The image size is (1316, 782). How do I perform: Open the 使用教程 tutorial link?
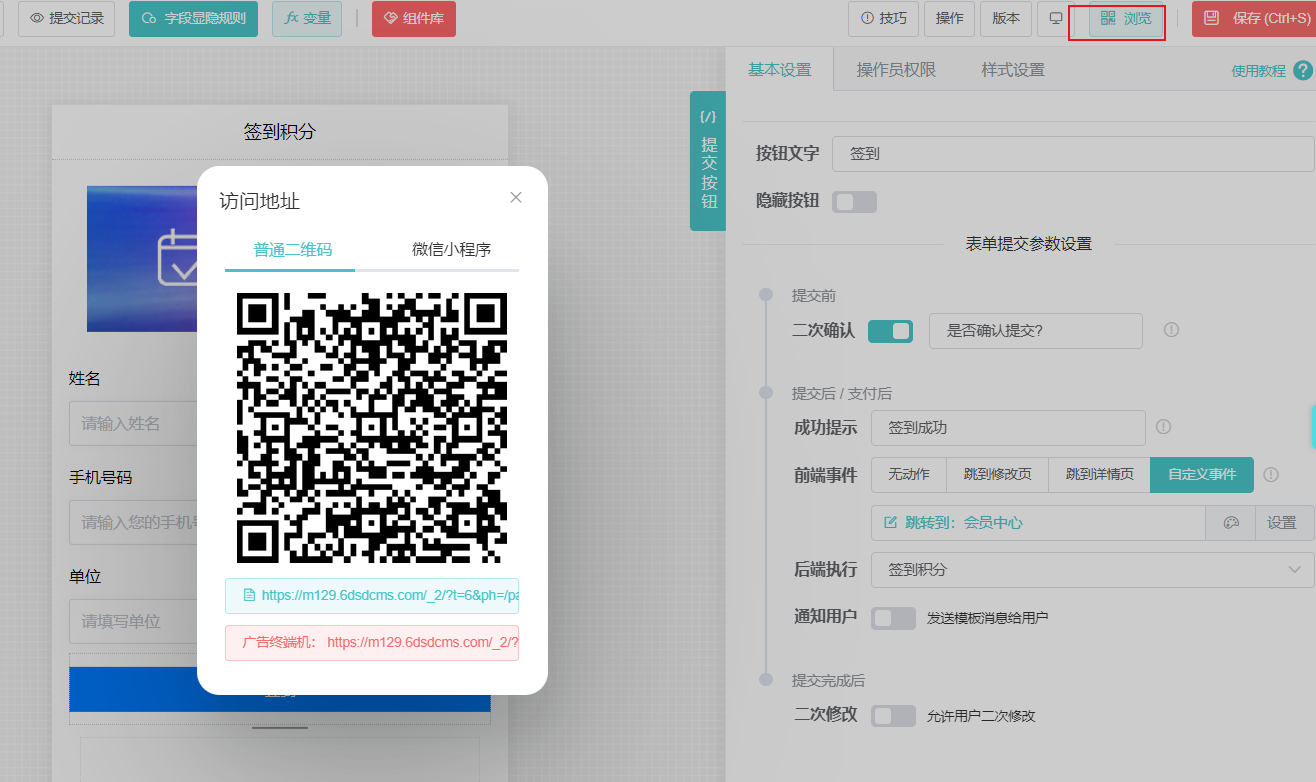pos(1258,71)
